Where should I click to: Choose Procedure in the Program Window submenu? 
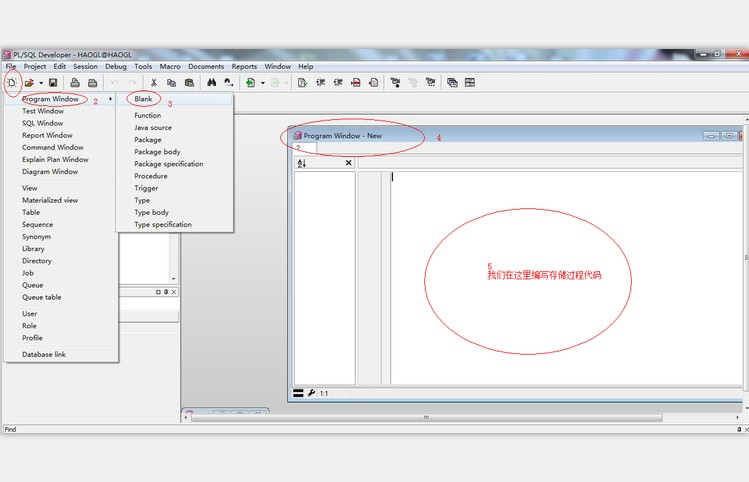coord(151,176)
